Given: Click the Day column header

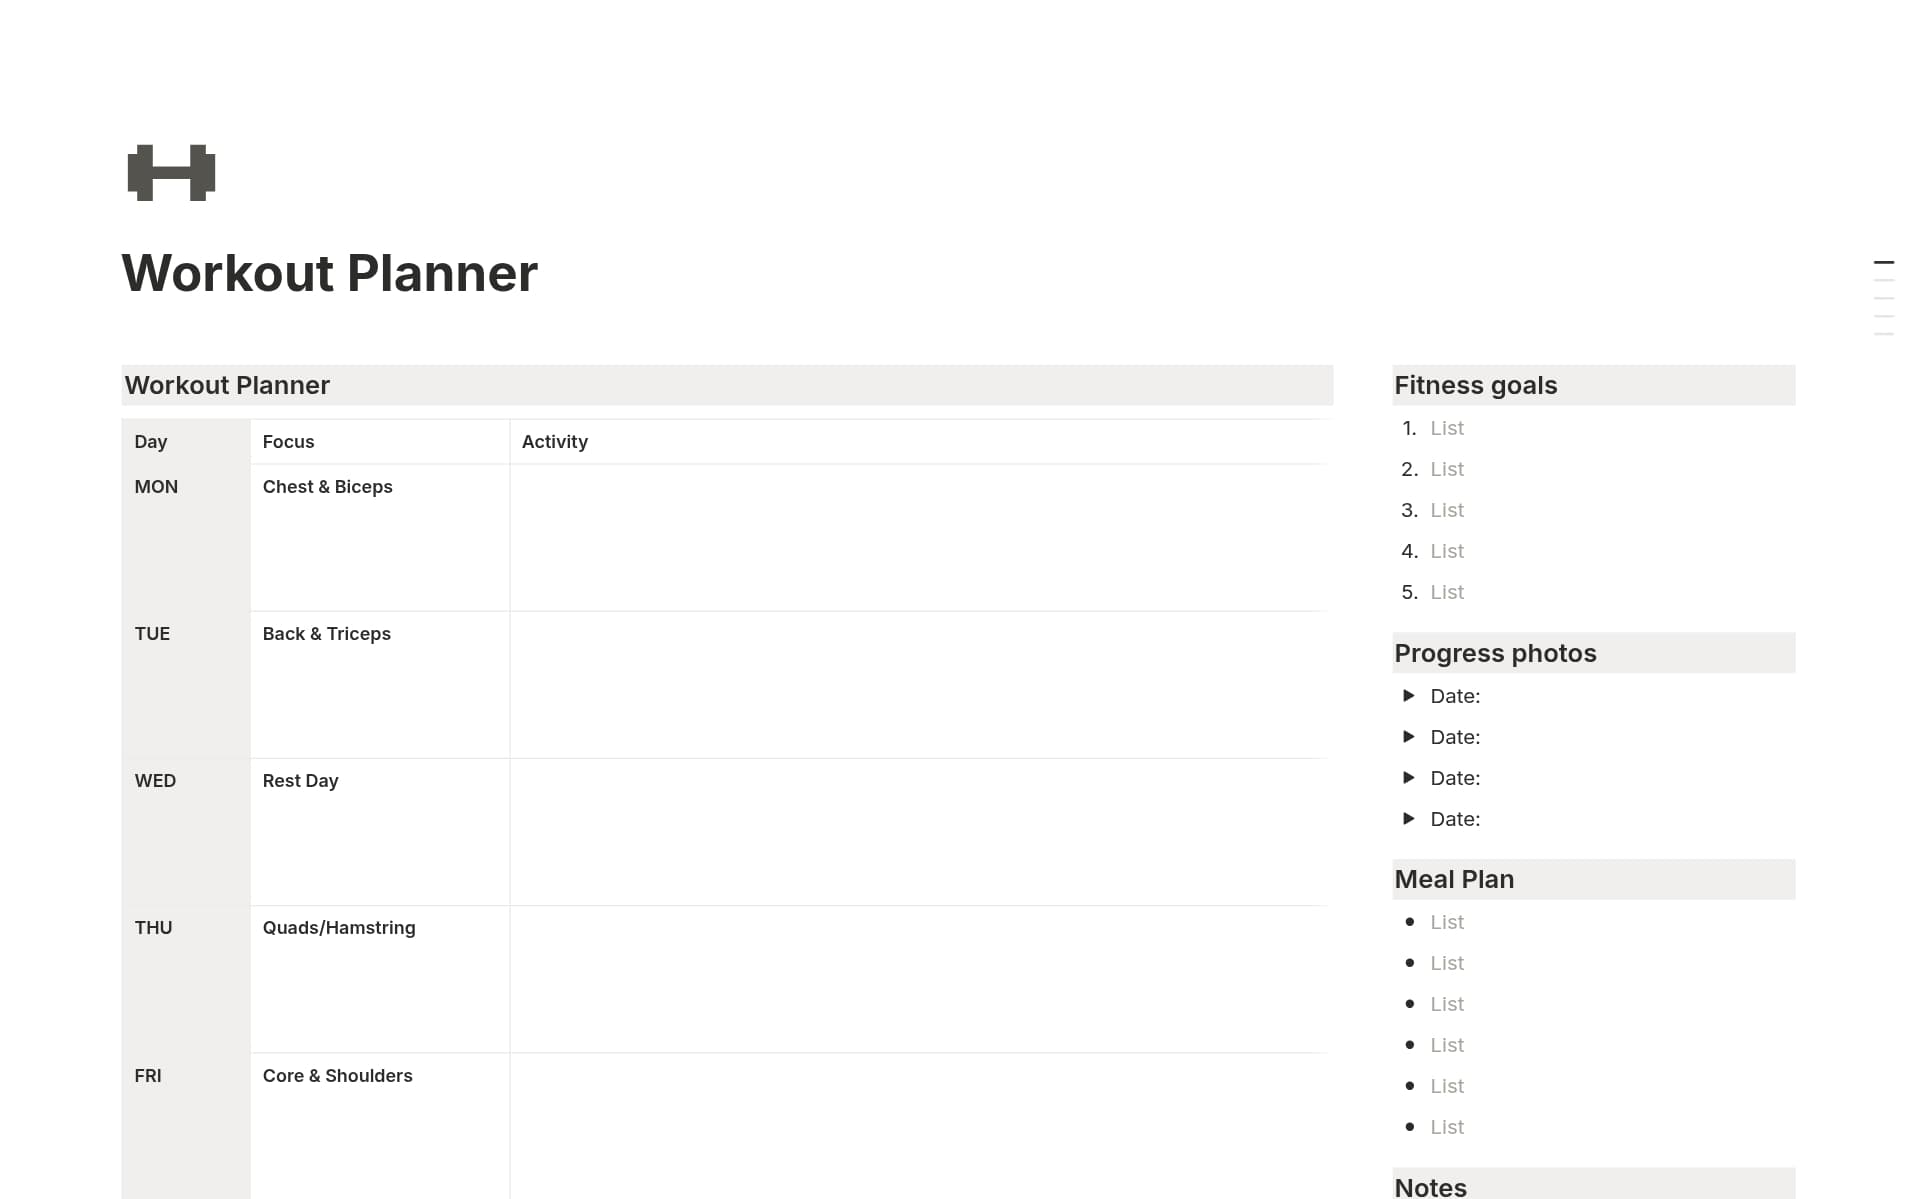Looking at the screenshot, I should pos(151,441).
